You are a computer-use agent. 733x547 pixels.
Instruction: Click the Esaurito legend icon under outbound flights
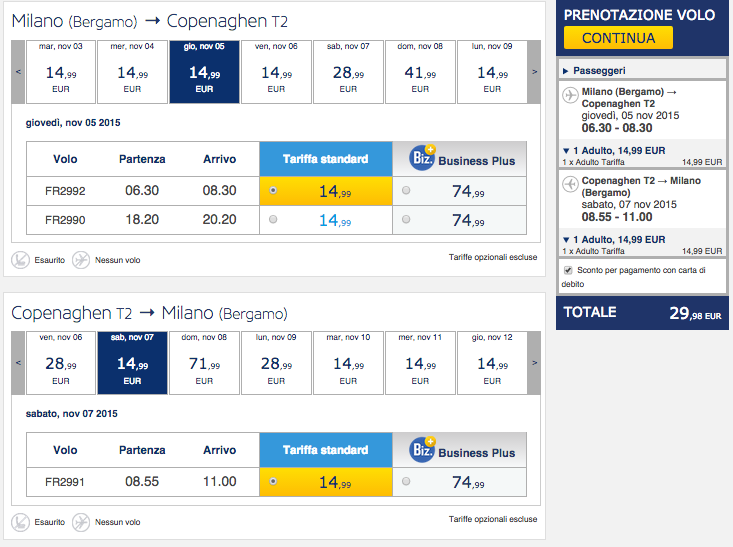click(x=21, y=260)
